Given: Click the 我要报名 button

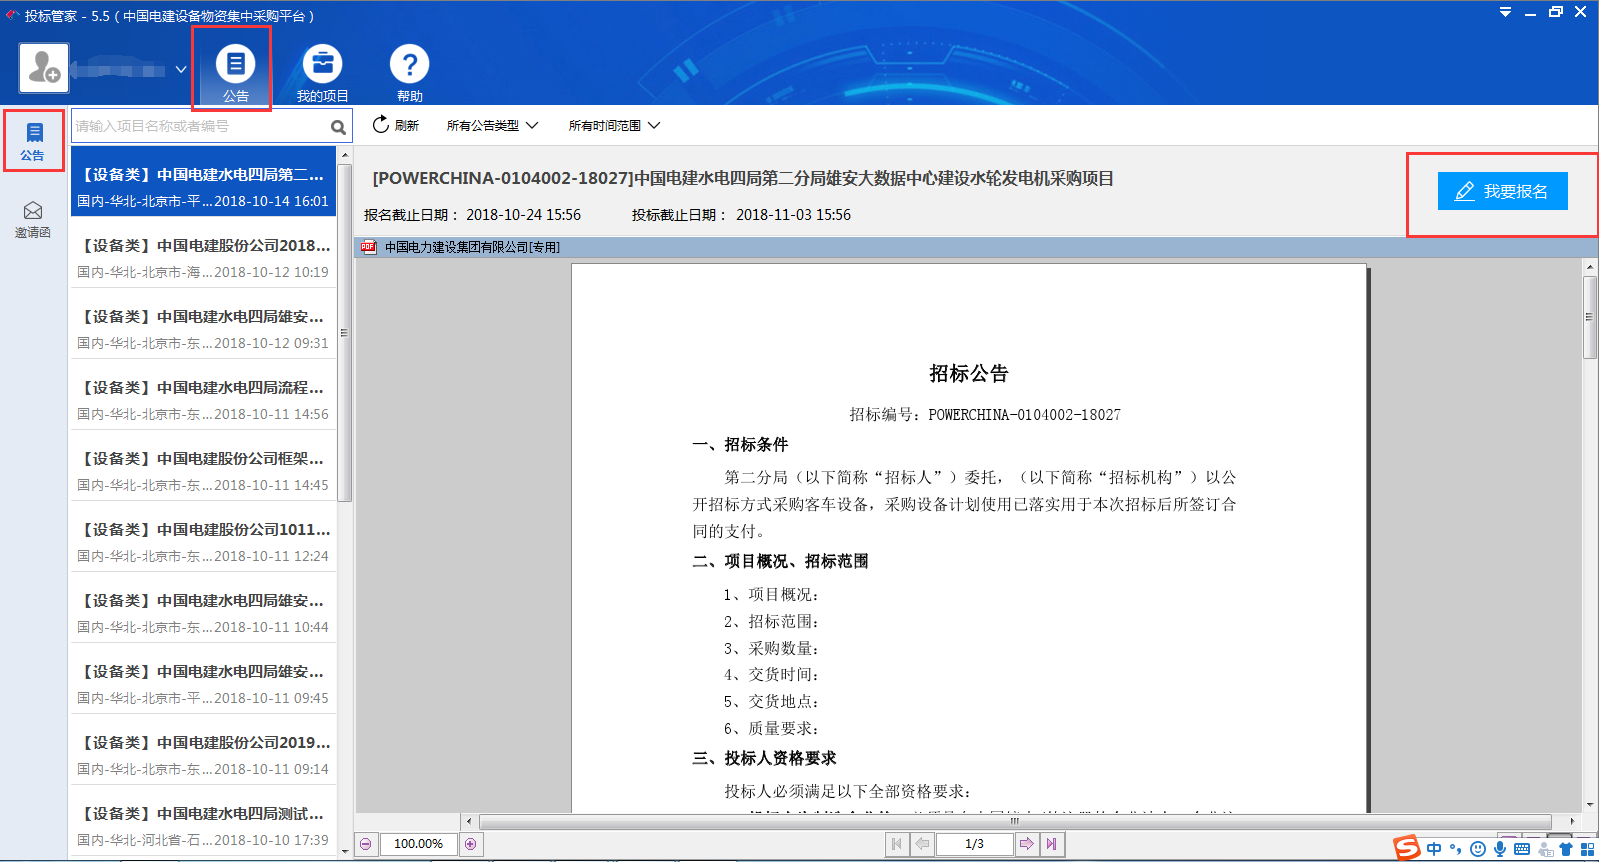Looking at the screenshot, I should click(x=1502, y=191).
